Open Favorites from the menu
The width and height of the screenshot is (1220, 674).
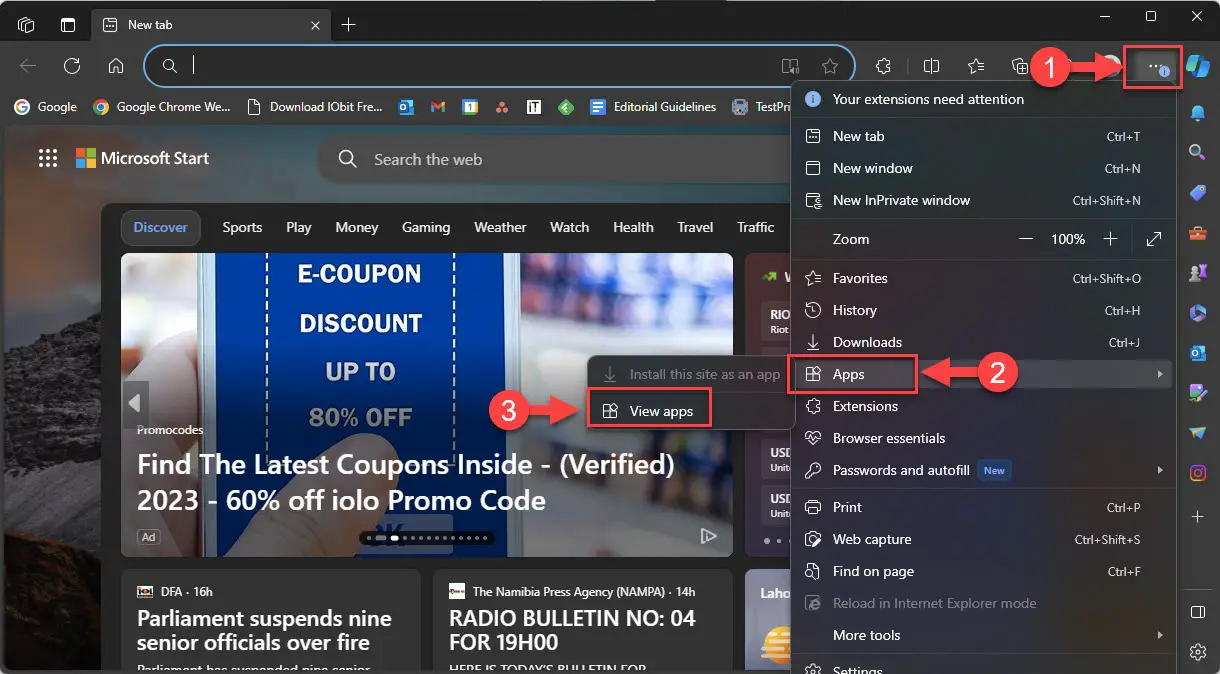[x=982, y=278]
